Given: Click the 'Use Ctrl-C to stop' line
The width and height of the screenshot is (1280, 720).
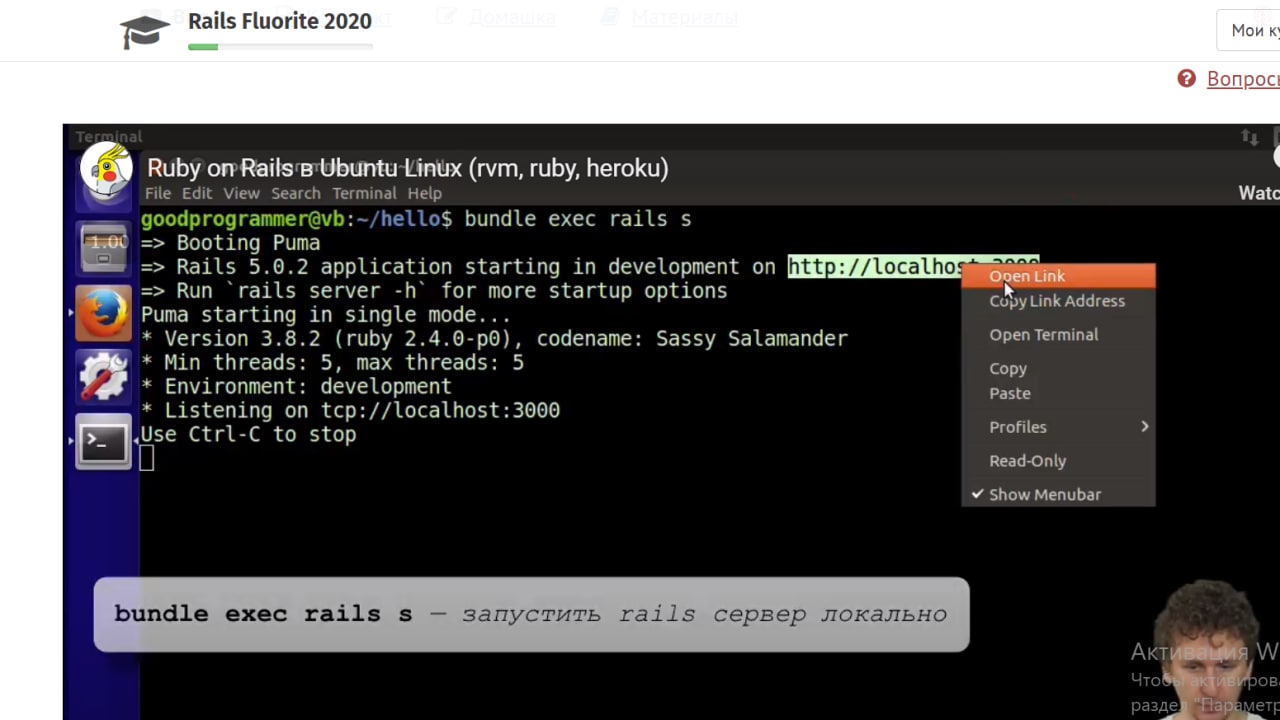Looking at the screenshot, I should [x=248, y=435].
